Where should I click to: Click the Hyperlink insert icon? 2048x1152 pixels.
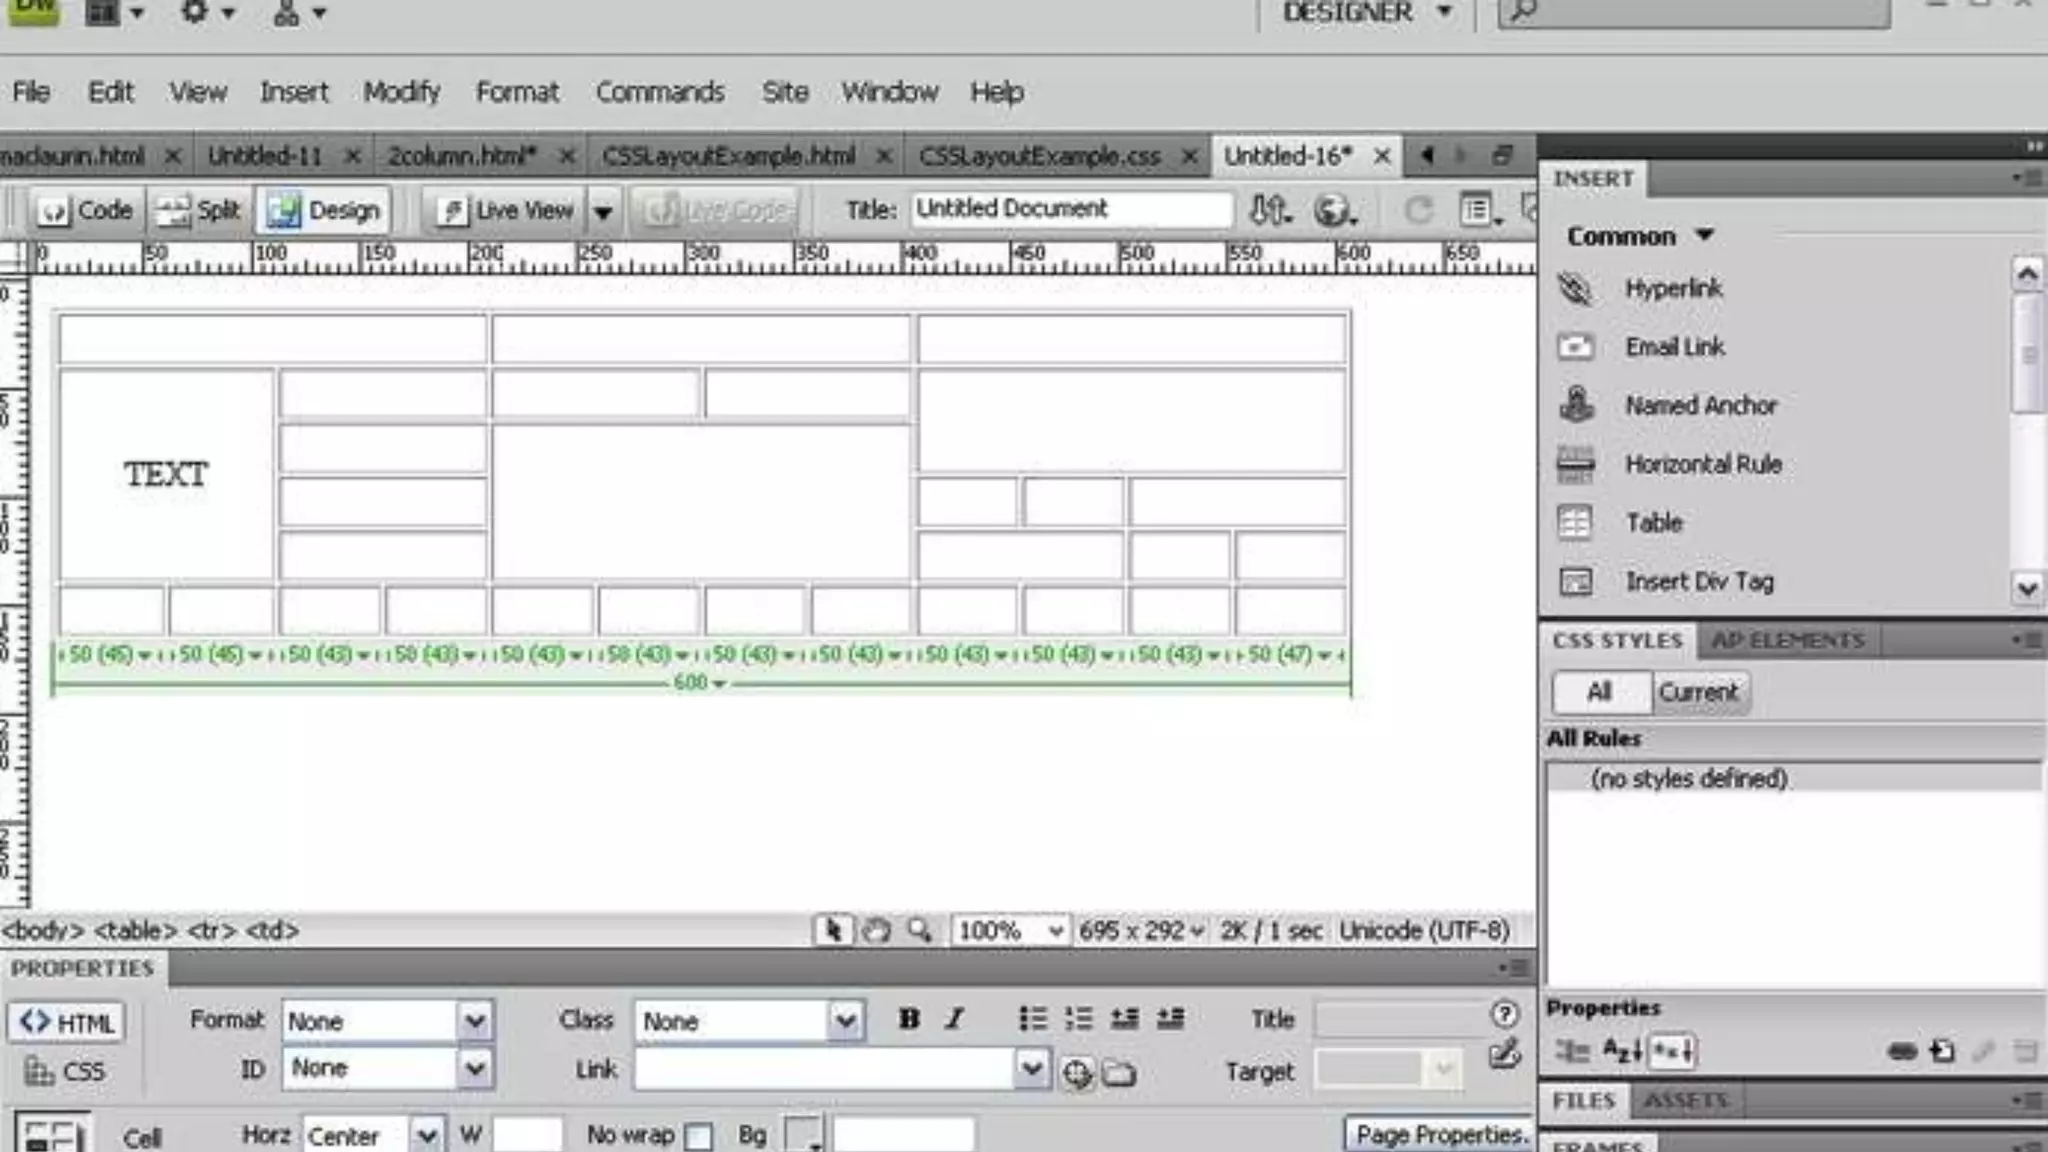click(1575, 289)
